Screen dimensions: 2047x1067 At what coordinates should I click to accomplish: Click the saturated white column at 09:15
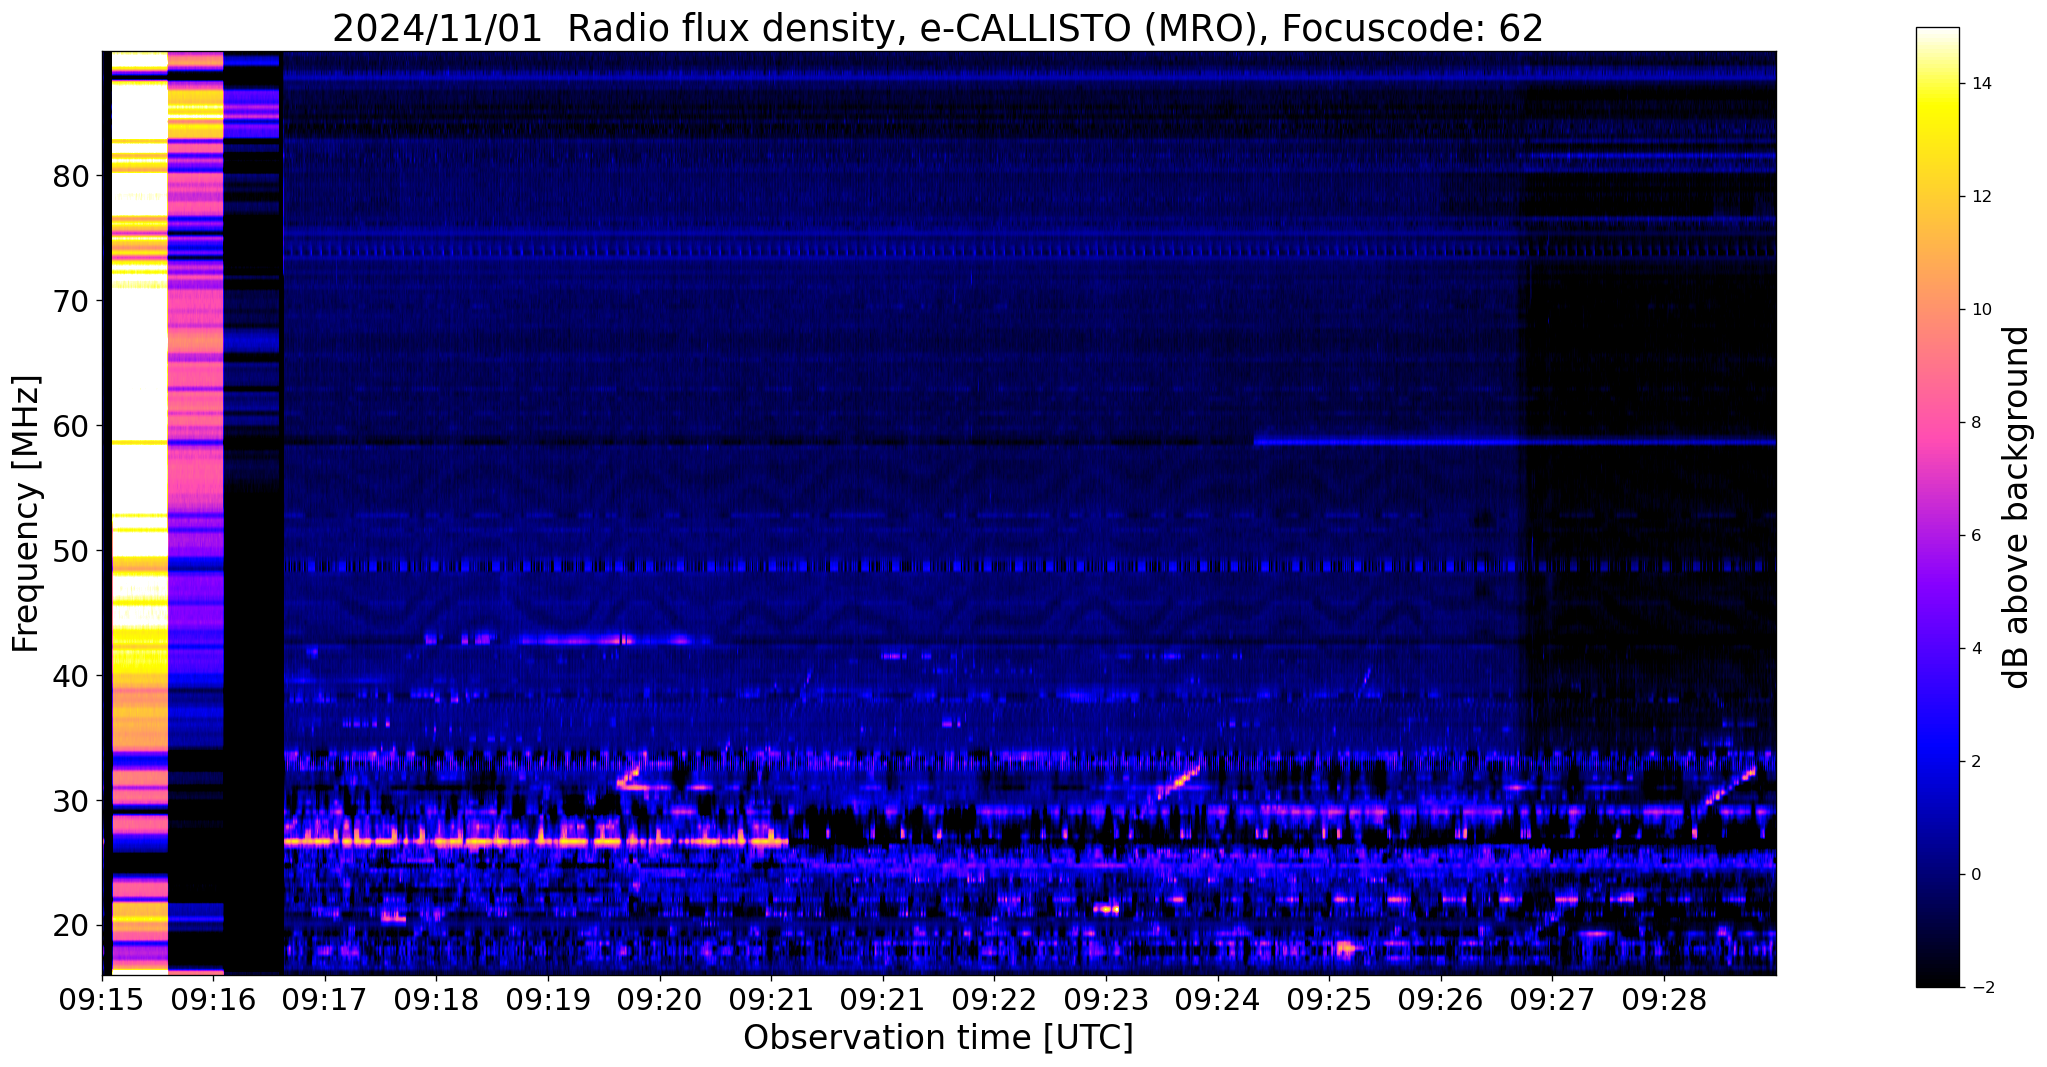(x=139, y=513)
